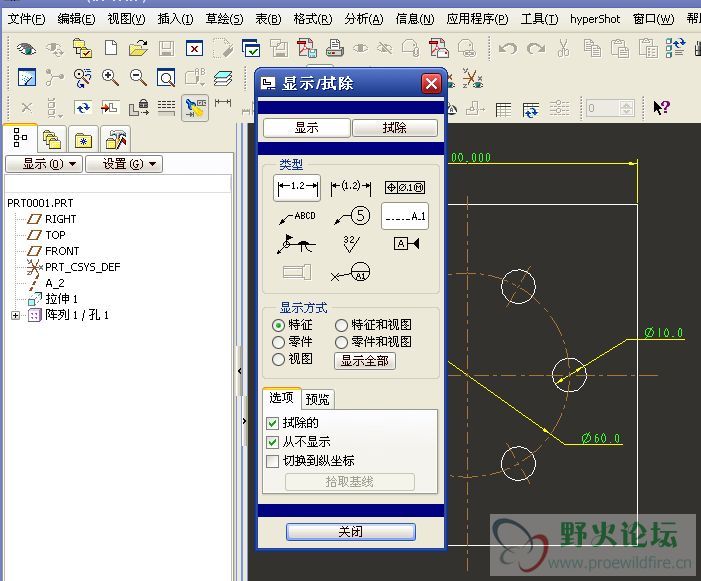Open the 分析(A) menu
701x581 pixels.
[x=364, y=19]
